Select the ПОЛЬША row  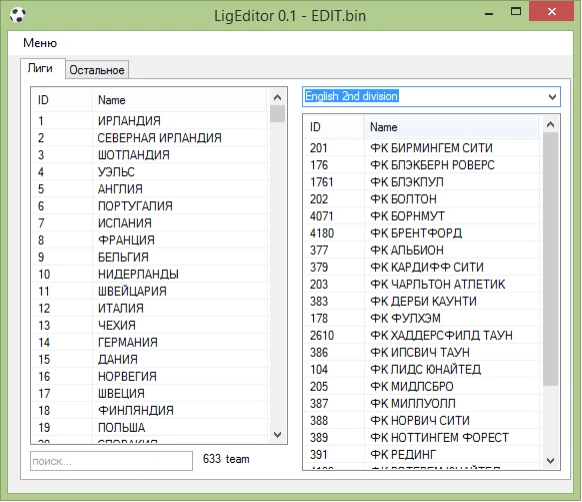[150, 428]
